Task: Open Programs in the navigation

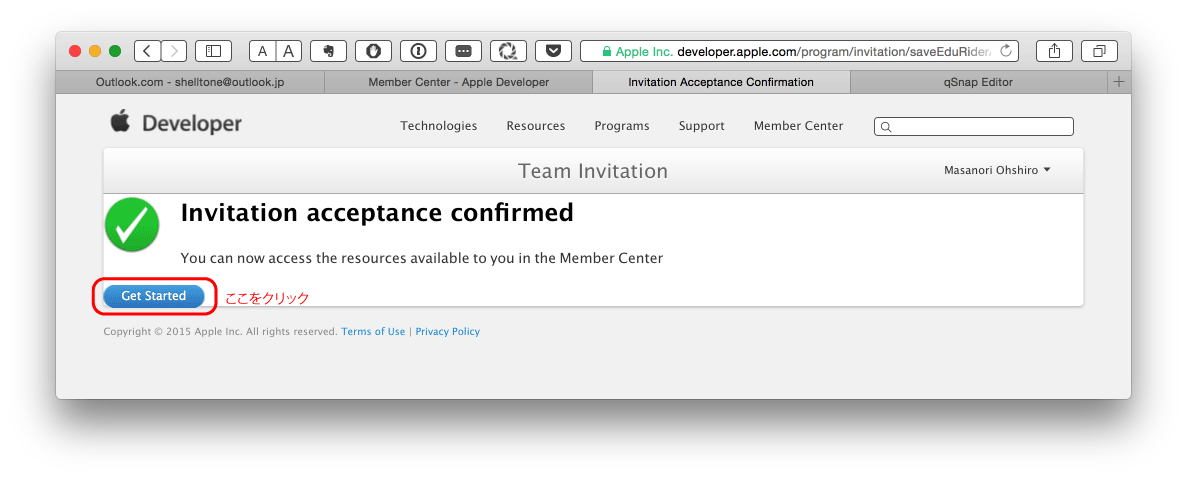Action: 622,126
